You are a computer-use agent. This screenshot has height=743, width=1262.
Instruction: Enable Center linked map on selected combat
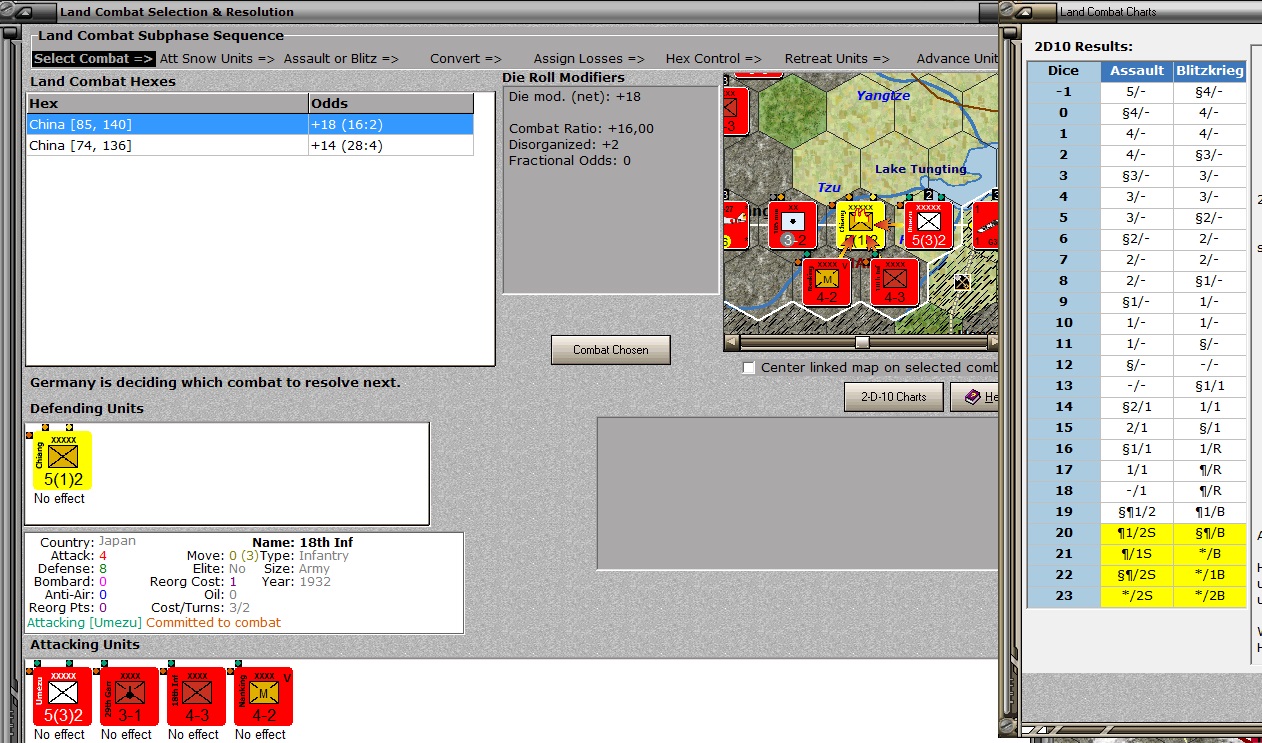coord(749,368)
